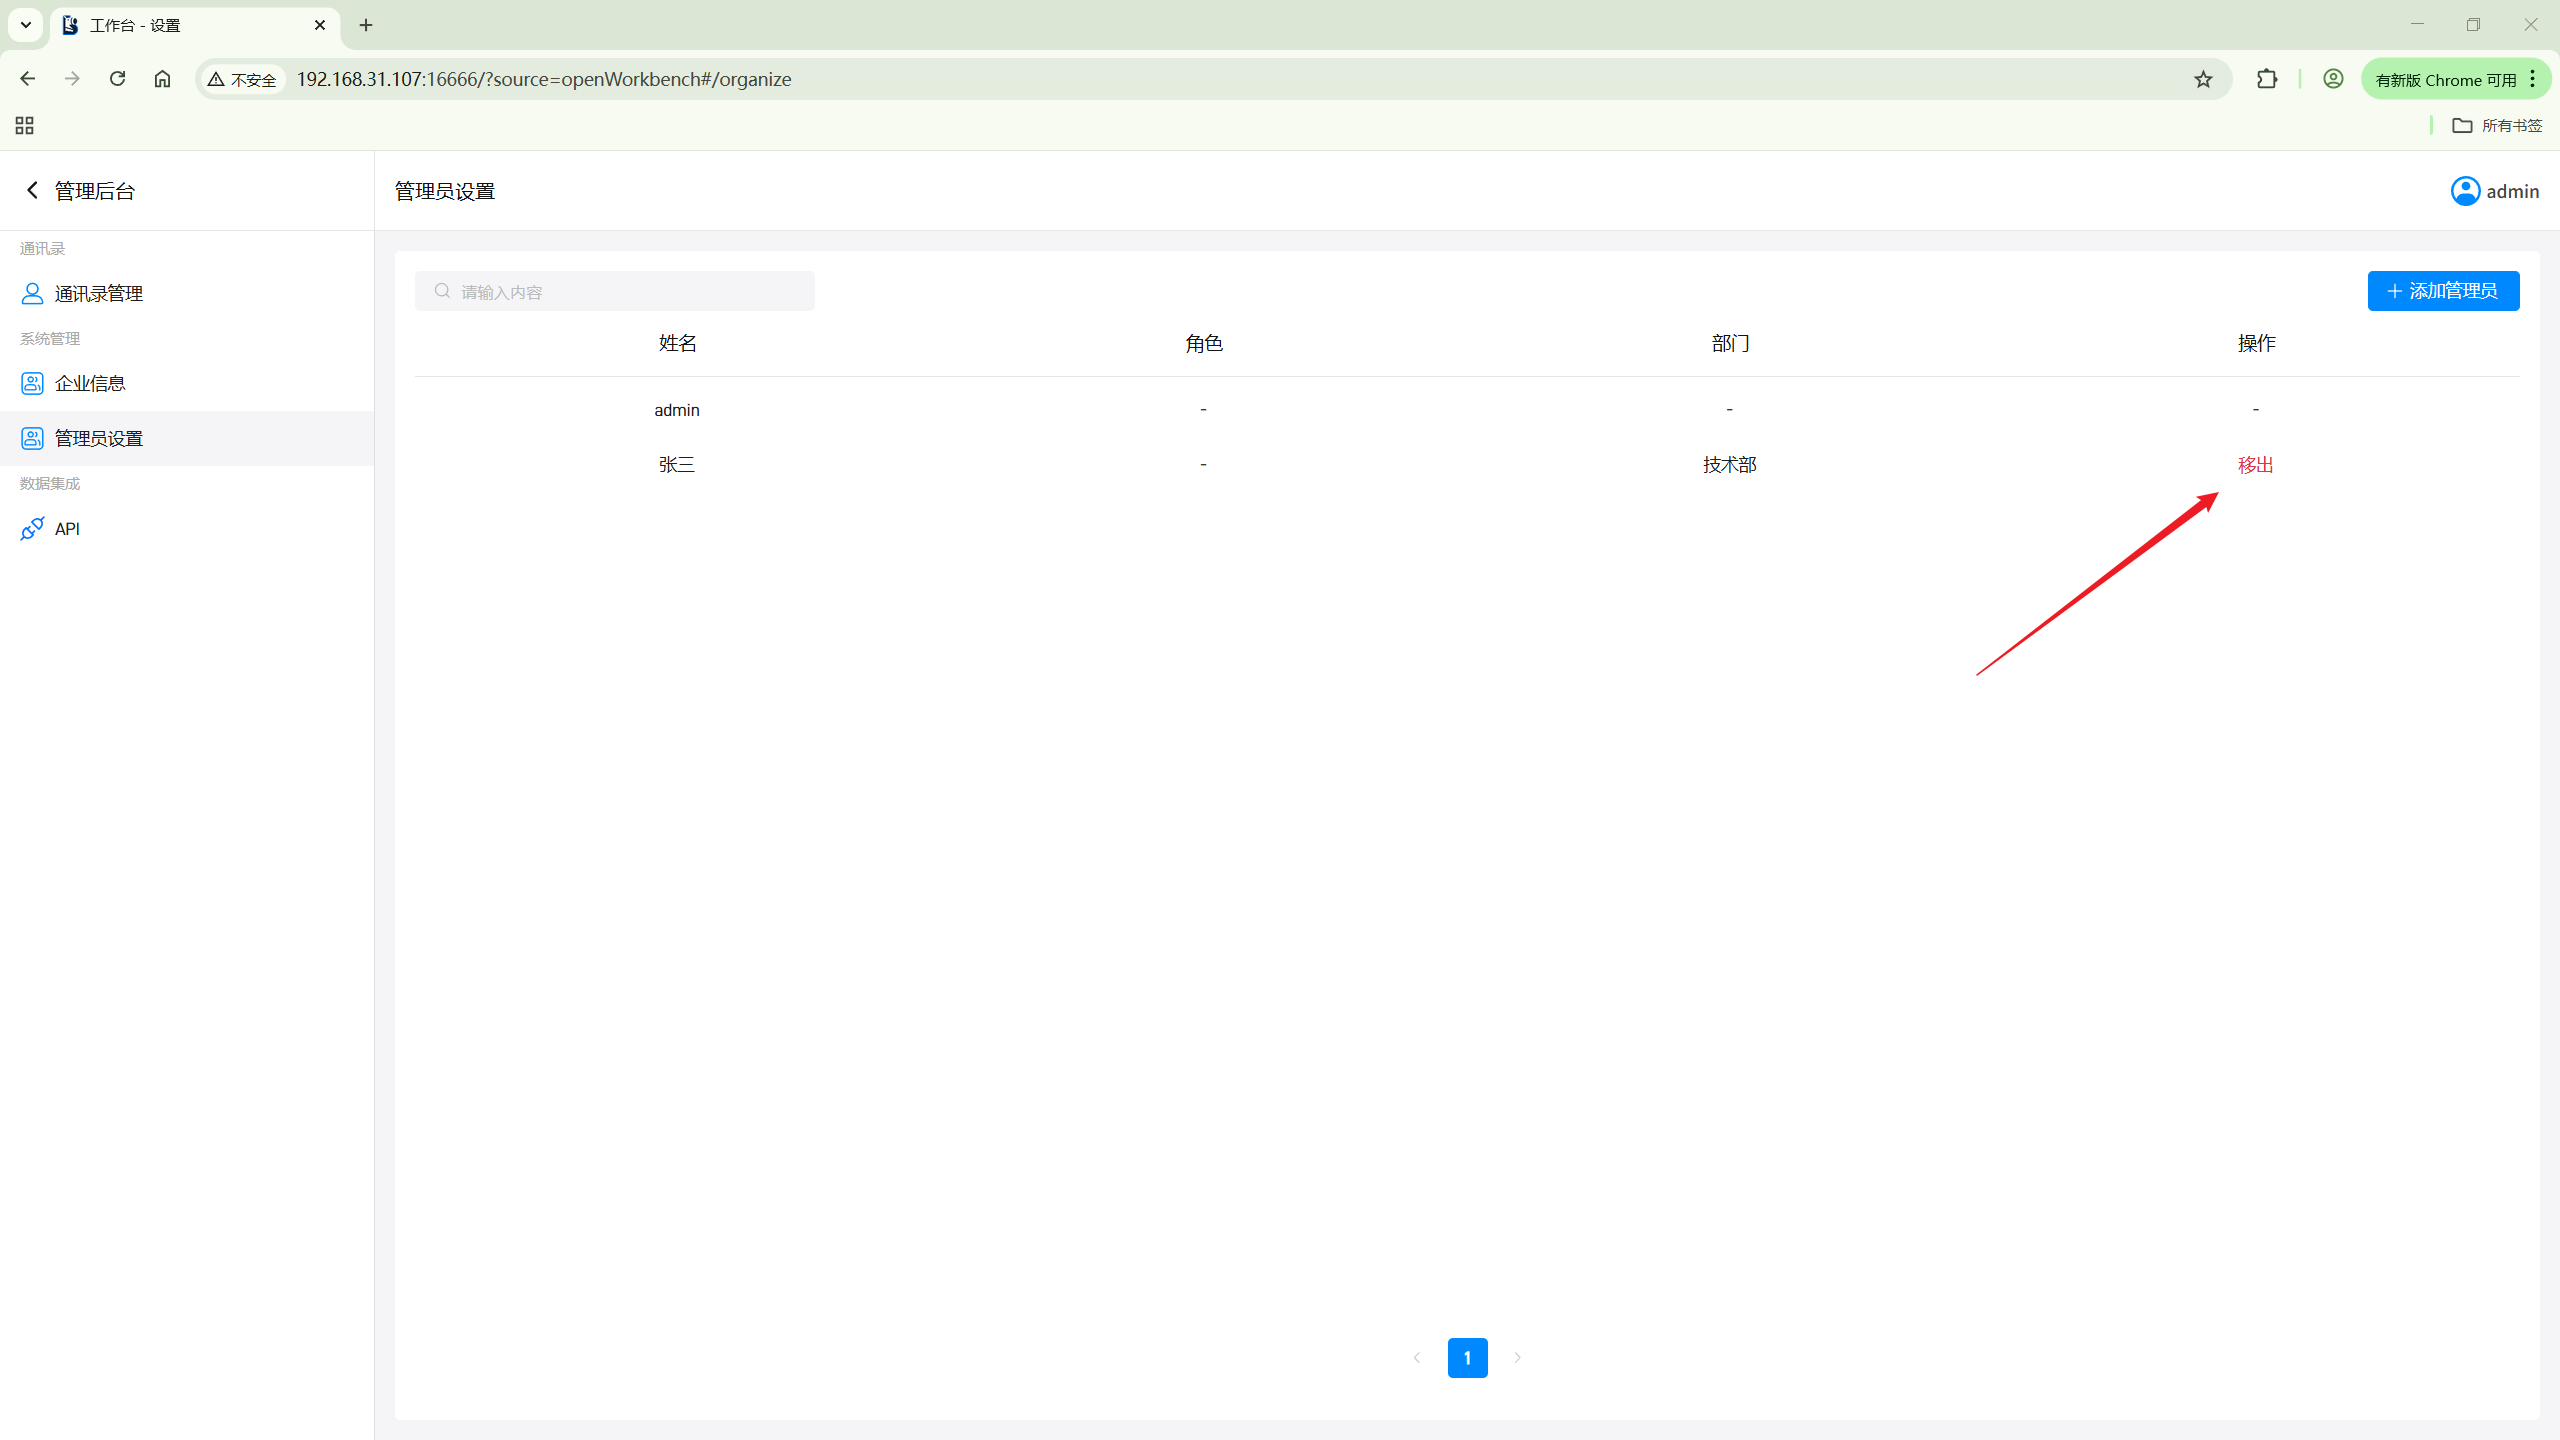Bookmark this page with star icon
This screenshot has height=1440, width=2560.
coord(2203,79)
